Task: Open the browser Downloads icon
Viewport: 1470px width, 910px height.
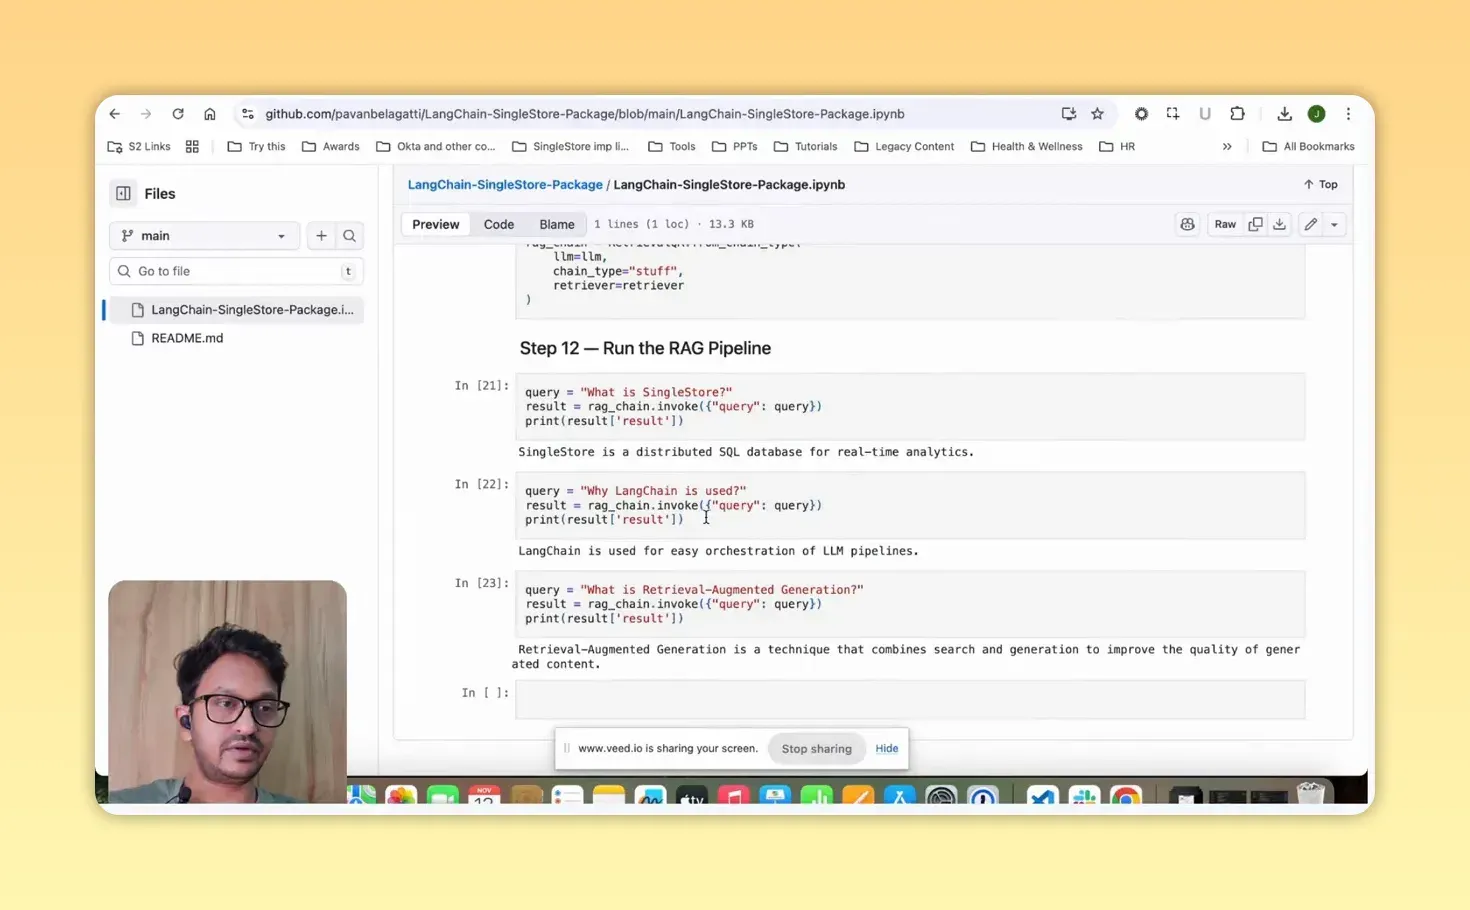Action: tap(1284, 114)
